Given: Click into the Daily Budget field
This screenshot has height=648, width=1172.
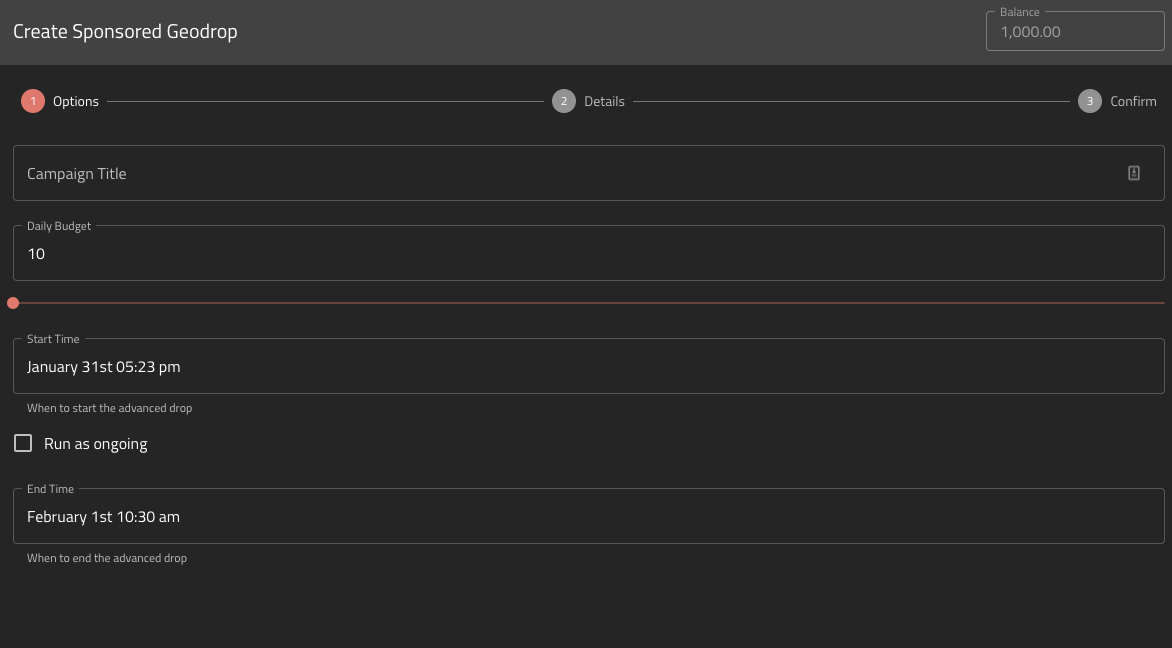Looking at the screenshot, I should click(589, 253).
